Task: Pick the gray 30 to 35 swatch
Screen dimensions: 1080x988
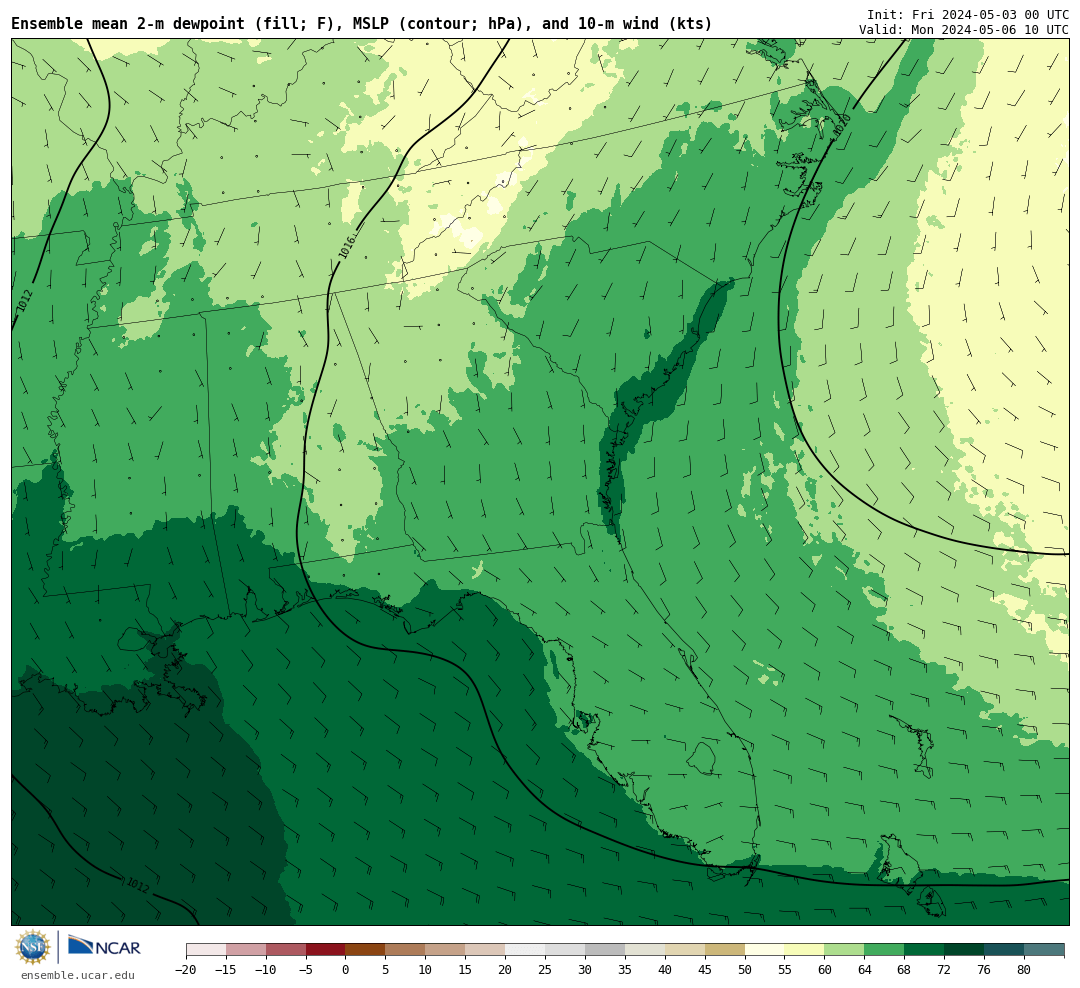Action: [x=605, y=949]
